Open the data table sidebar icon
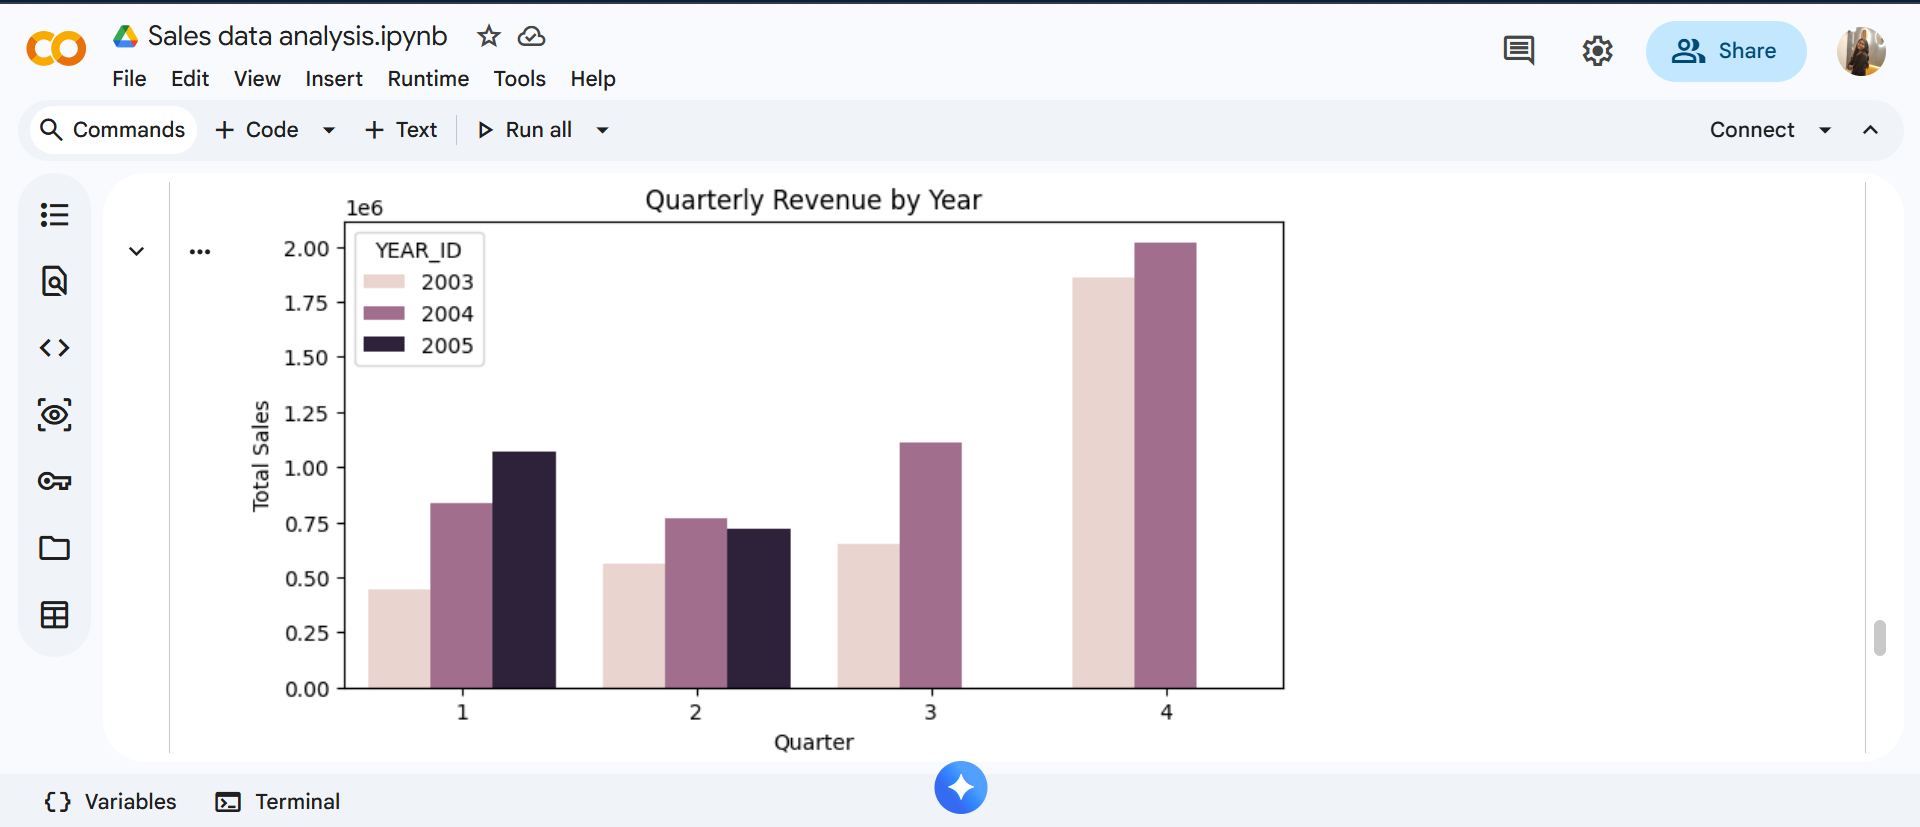The image size is (1920, 827). click(54, 614)
